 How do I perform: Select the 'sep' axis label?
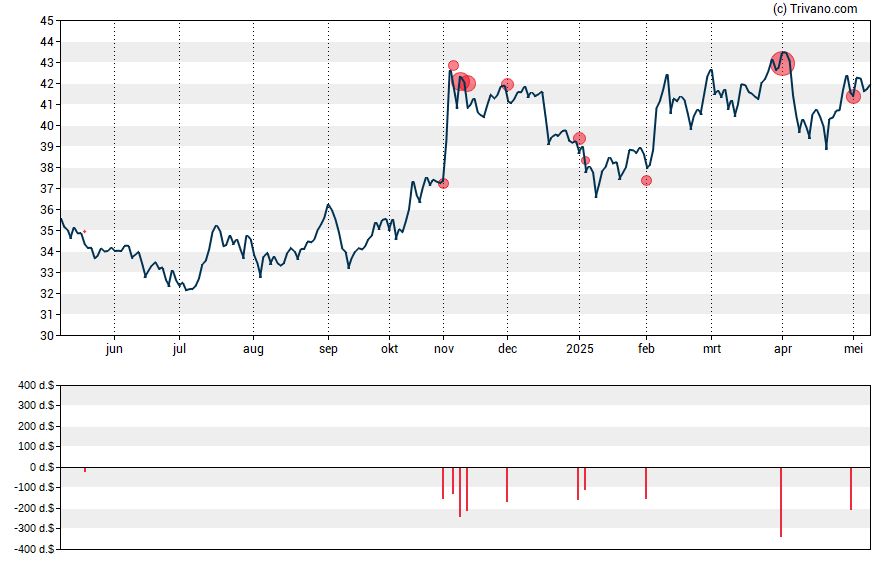[x=328, y=349]
